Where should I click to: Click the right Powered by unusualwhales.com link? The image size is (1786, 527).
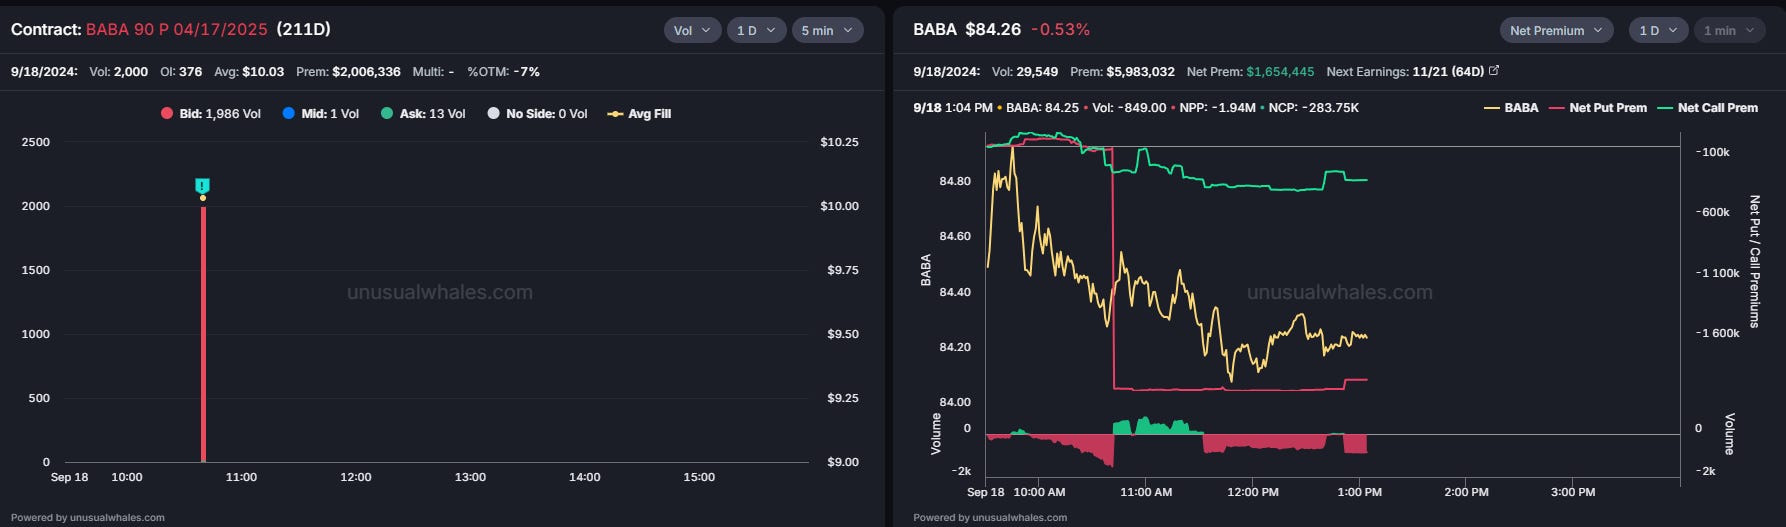click(990, 518)
